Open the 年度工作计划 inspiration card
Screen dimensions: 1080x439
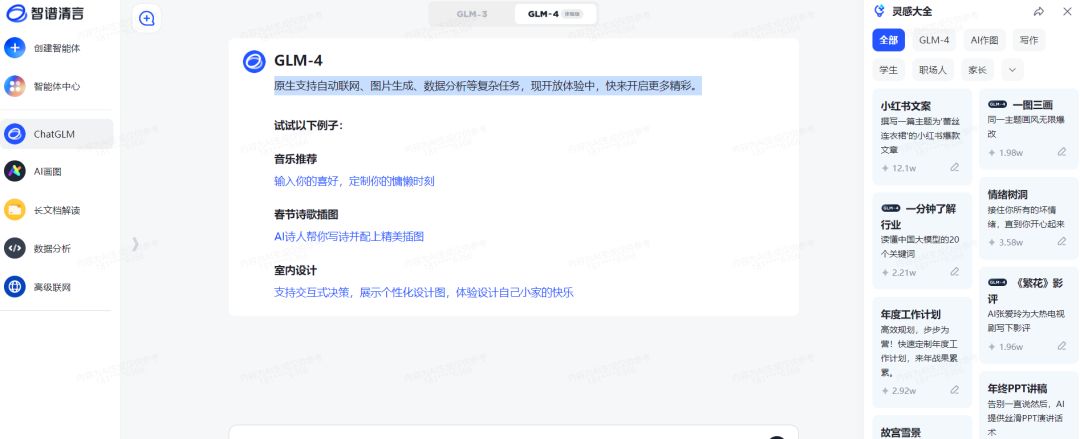pyautogui.click(x=922, y=352)
